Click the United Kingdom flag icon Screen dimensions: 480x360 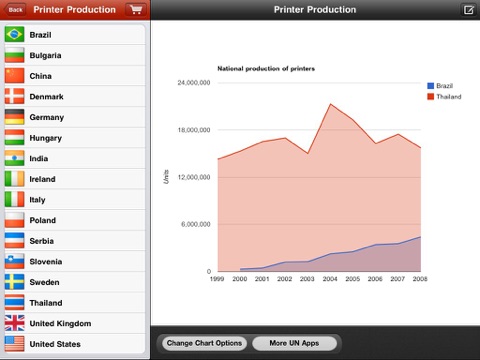14,323
